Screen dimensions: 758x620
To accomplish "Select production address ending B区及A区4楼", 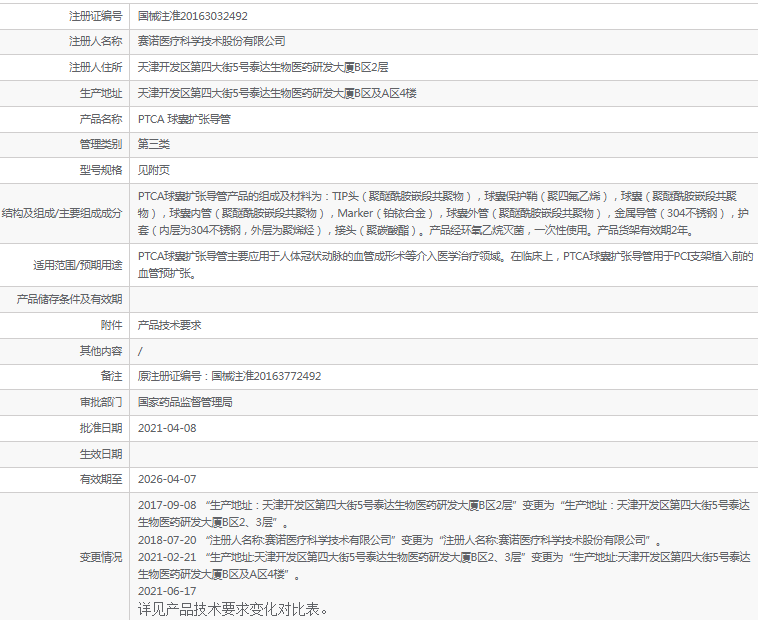I will (x=277, y=93).
